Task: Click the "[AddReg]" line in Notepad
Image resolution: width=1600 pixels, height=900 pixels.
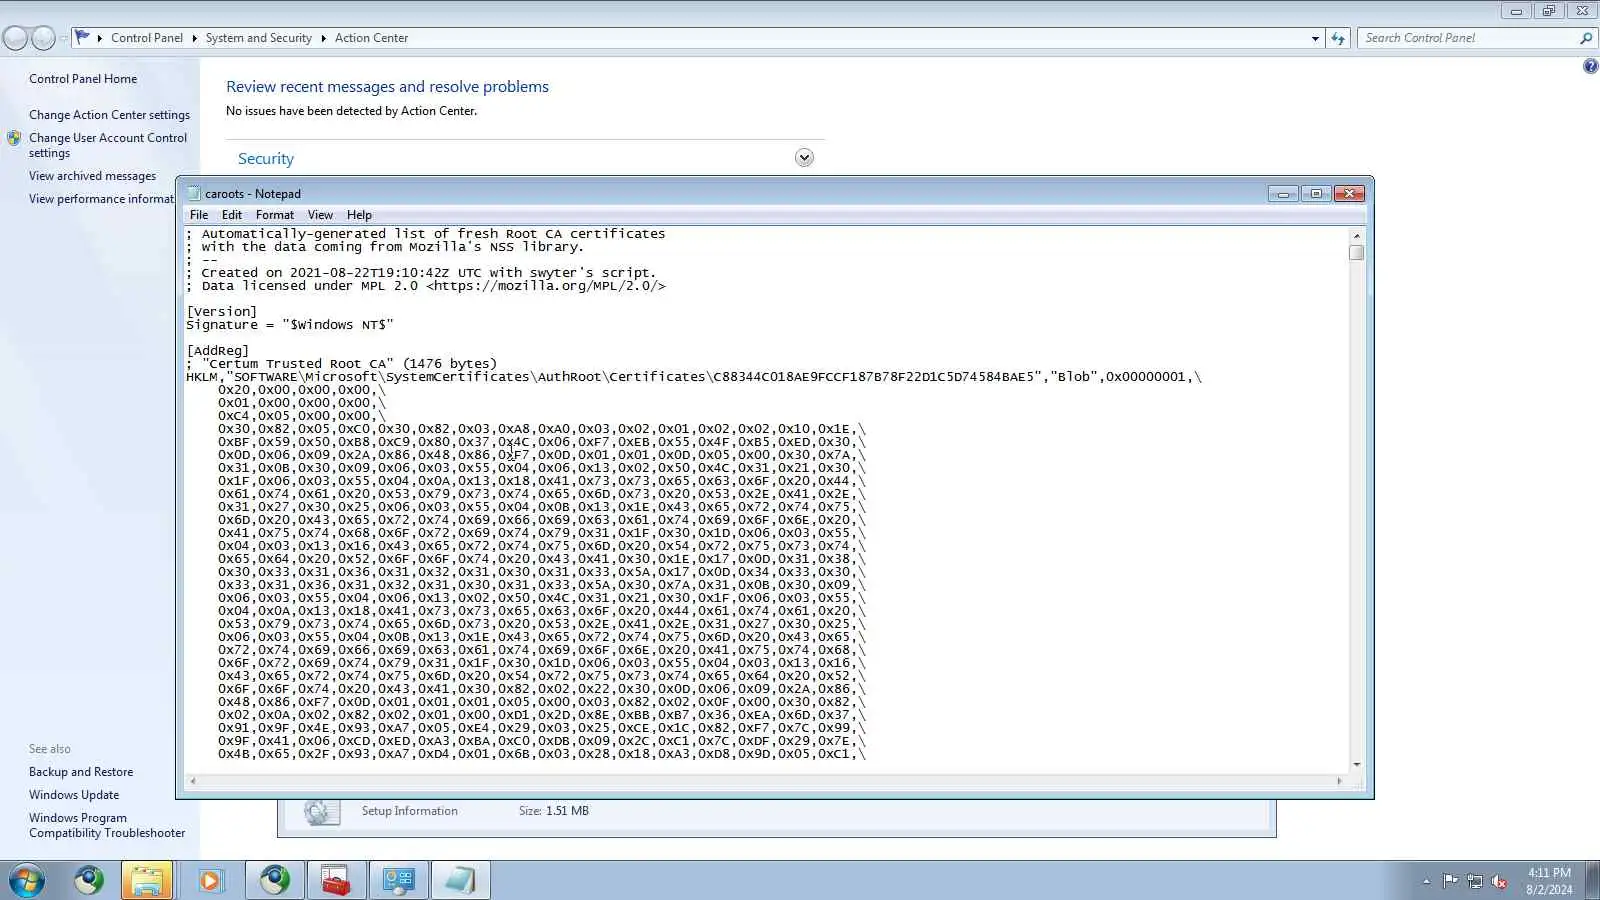Action: tap(218, 351)
